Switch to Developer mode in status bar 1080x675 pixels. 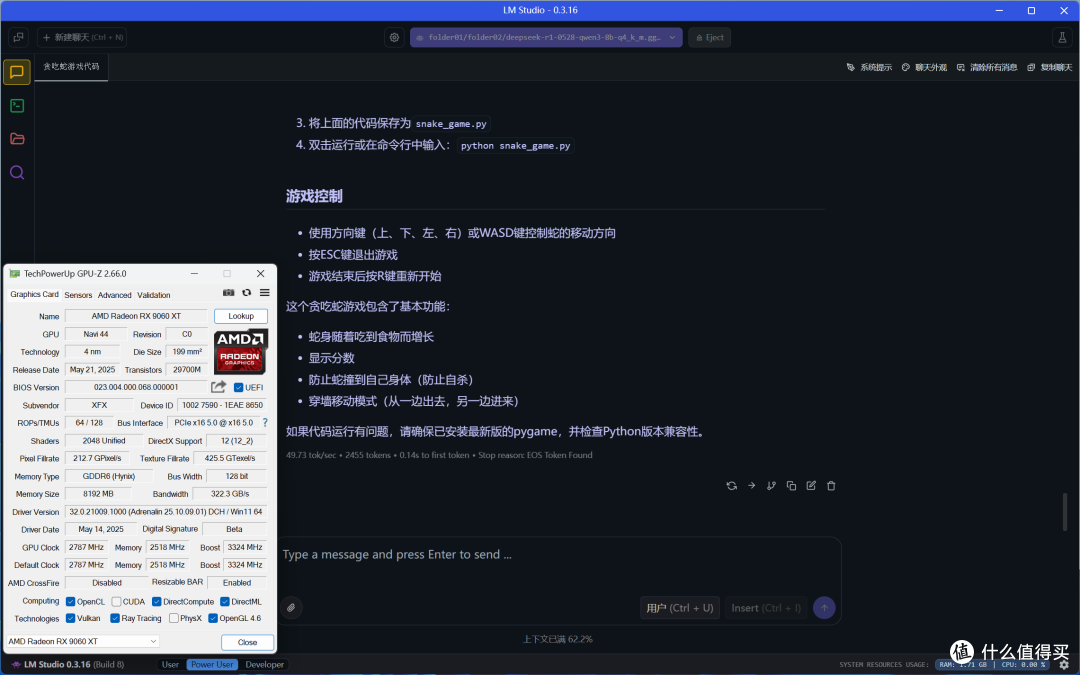264,665
